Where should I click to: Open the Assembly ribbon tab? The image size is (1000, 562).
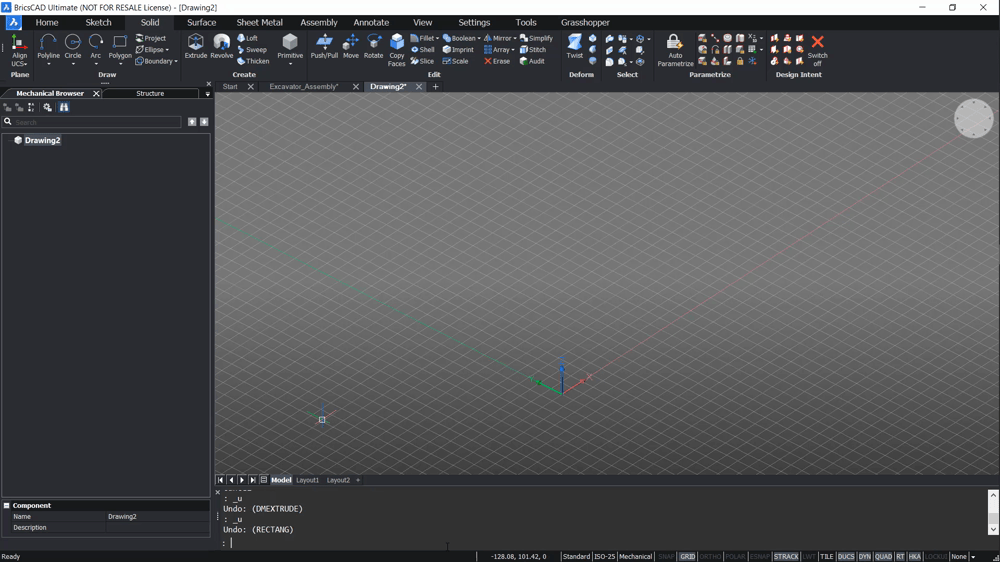click(319, 22)
